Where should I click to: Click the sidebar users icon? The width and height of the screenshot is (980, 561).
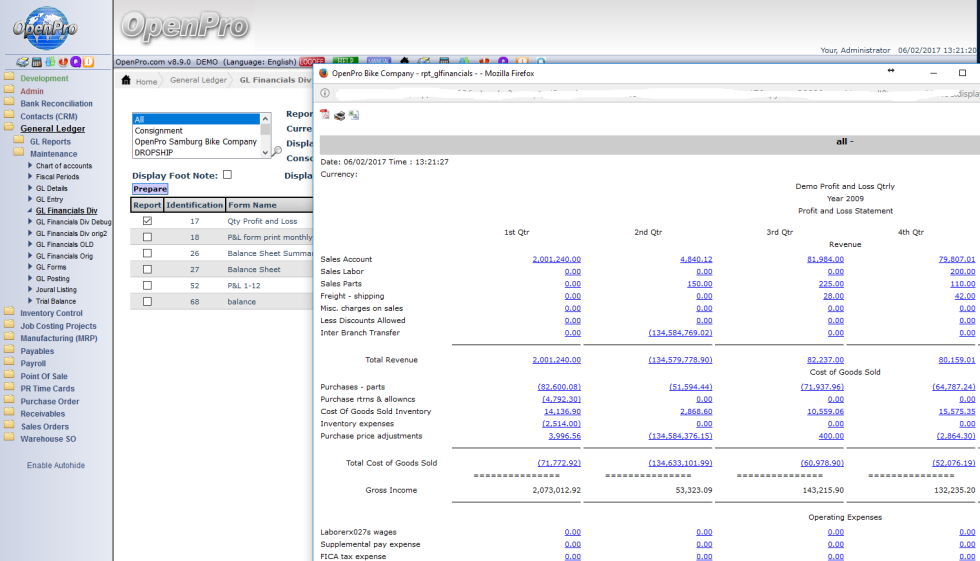pyautogui.click(x=50, y=62)
